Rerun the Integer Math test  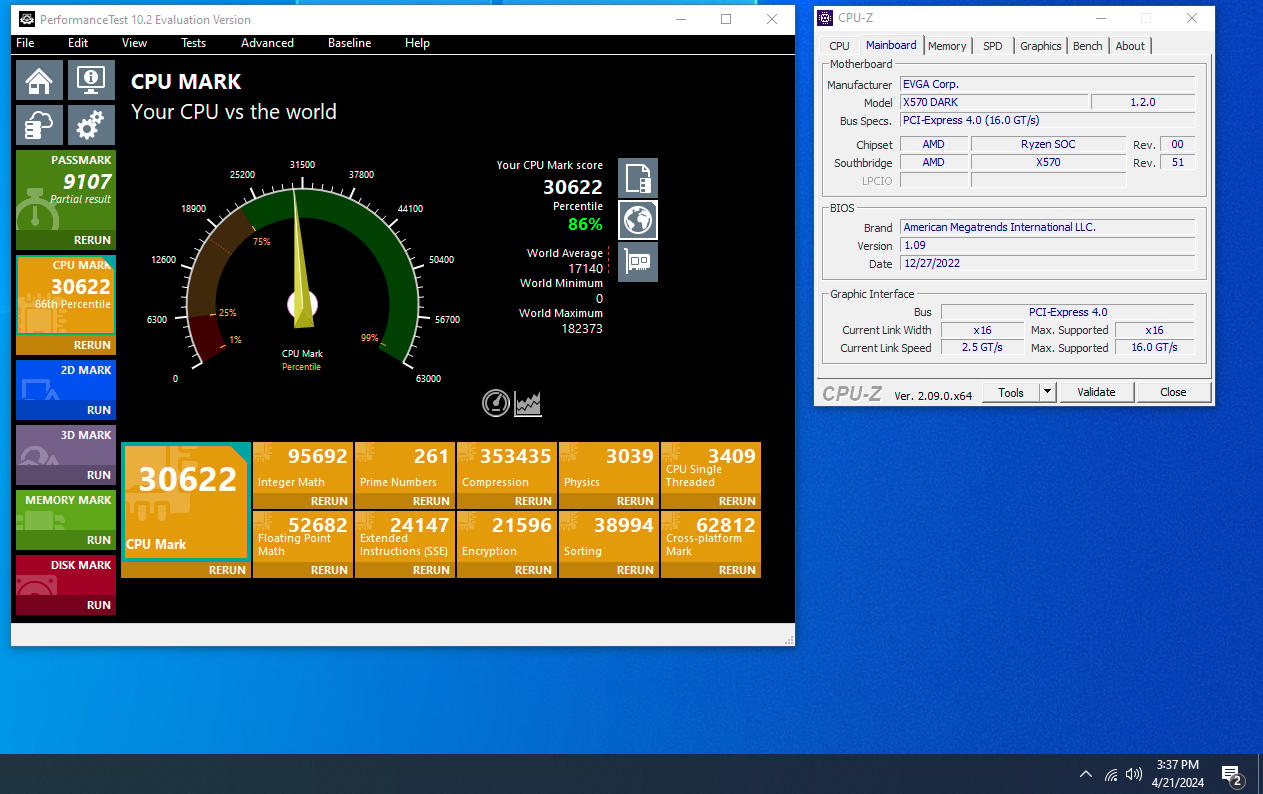tap(329, 501)
